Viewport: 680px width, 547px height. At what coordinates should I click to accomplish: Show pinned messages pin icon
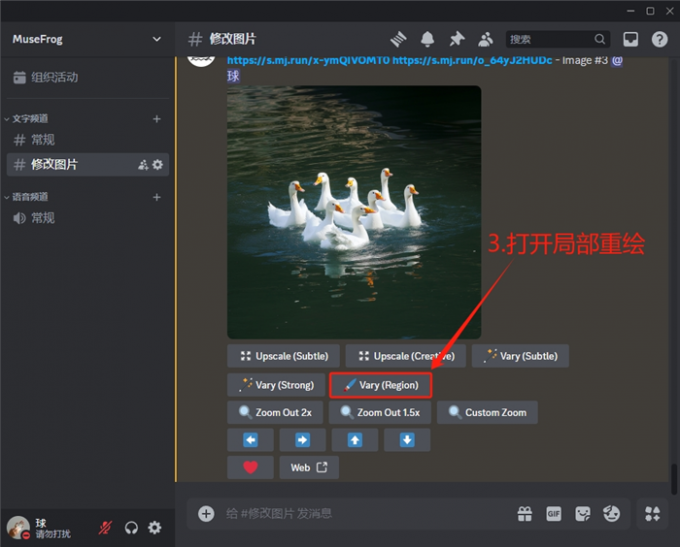click(x=457, y=39)
